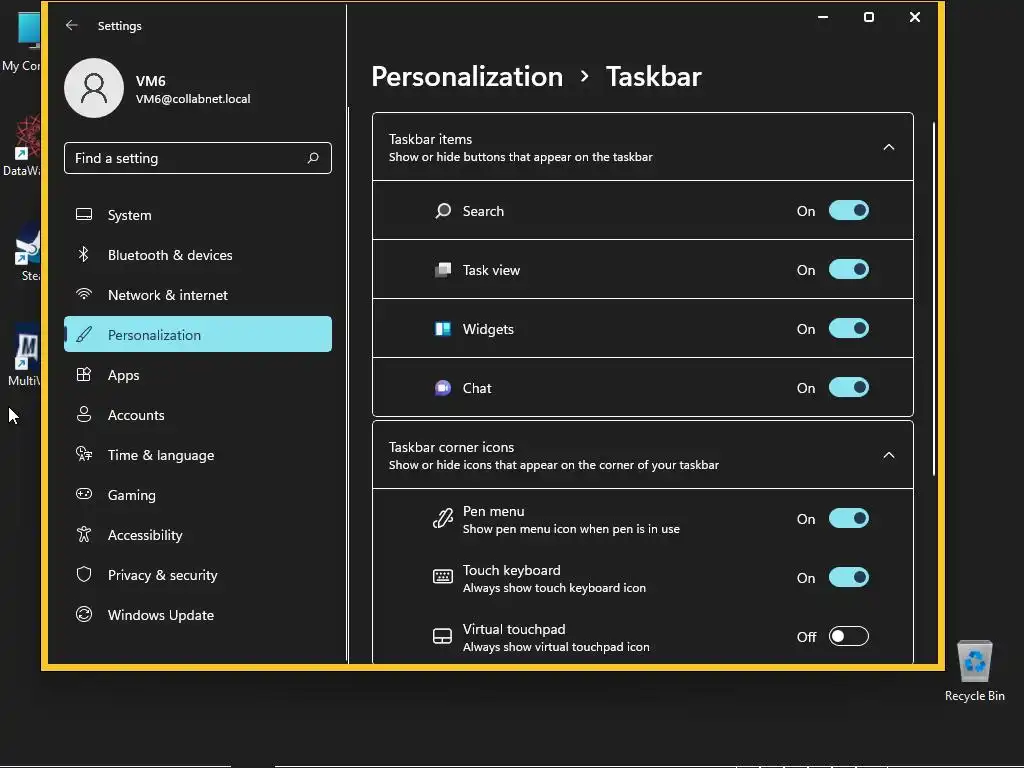Click the Bluetooth & devices icon

pyautogui.click(x=84, y=255)
